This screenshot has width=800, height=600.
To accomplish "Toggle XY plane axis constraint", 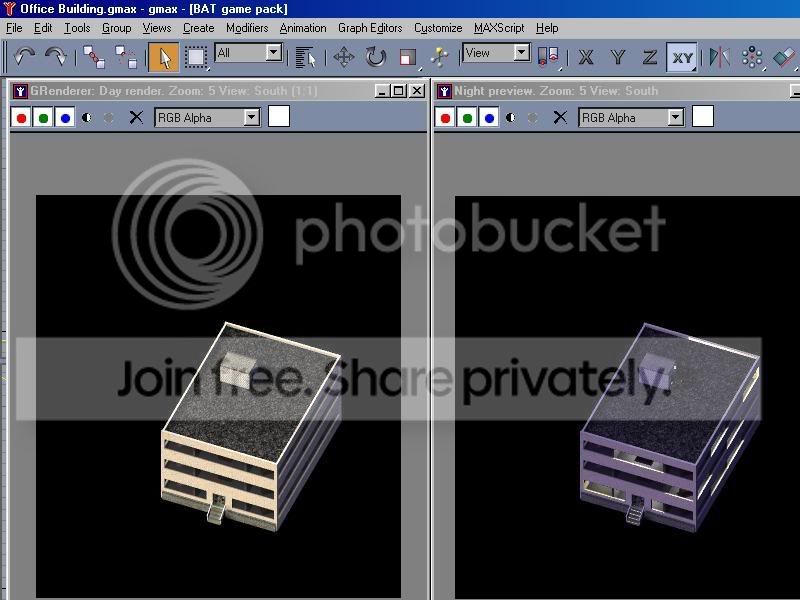I will click(x=682, y=57).
